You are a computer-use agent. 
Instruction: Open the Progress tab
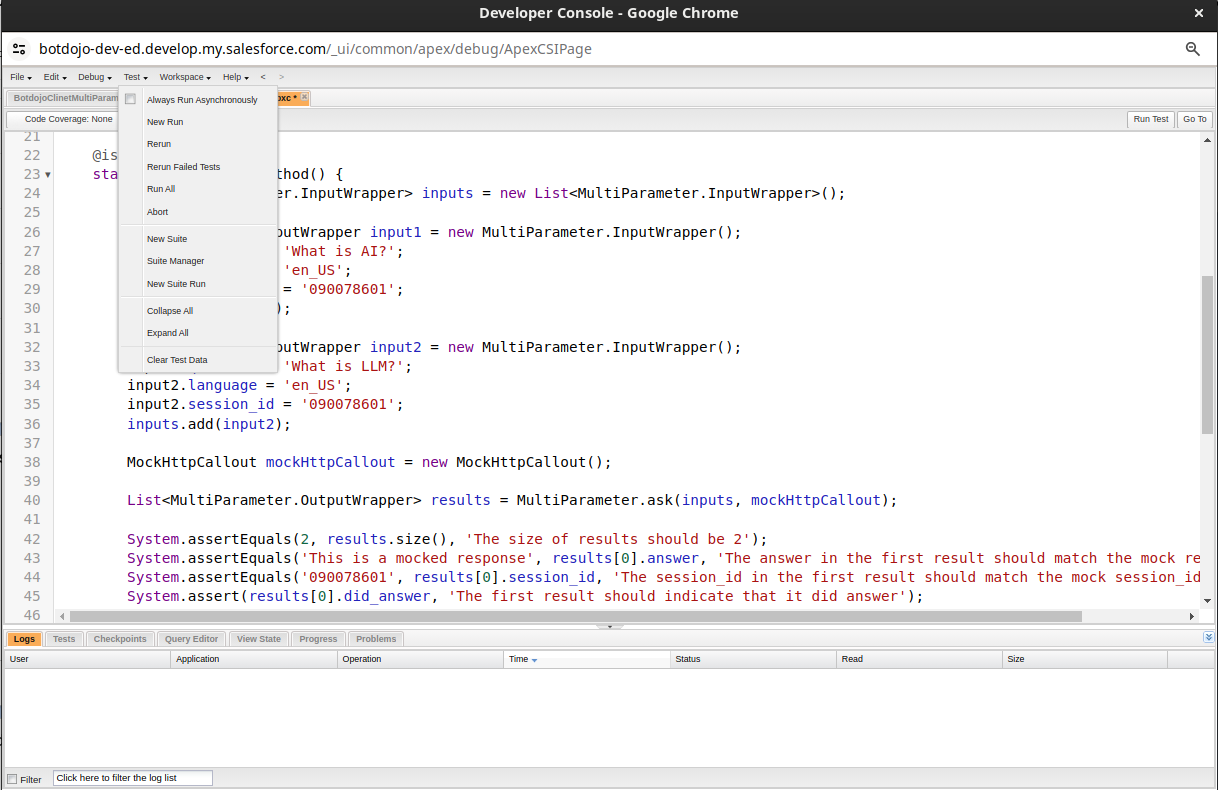coord(318,639)
